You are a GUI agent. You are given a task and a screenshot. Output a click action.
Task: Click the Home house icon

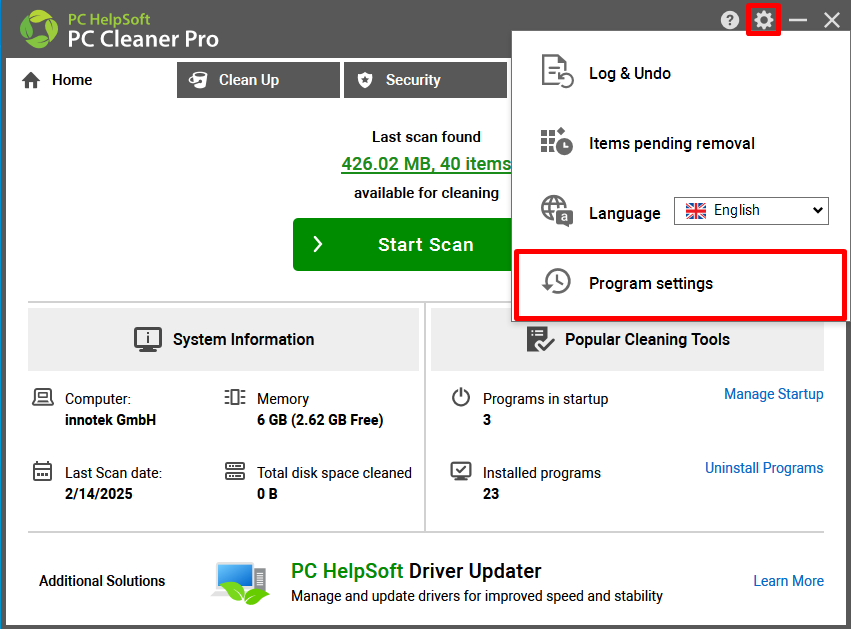[31, 80]
